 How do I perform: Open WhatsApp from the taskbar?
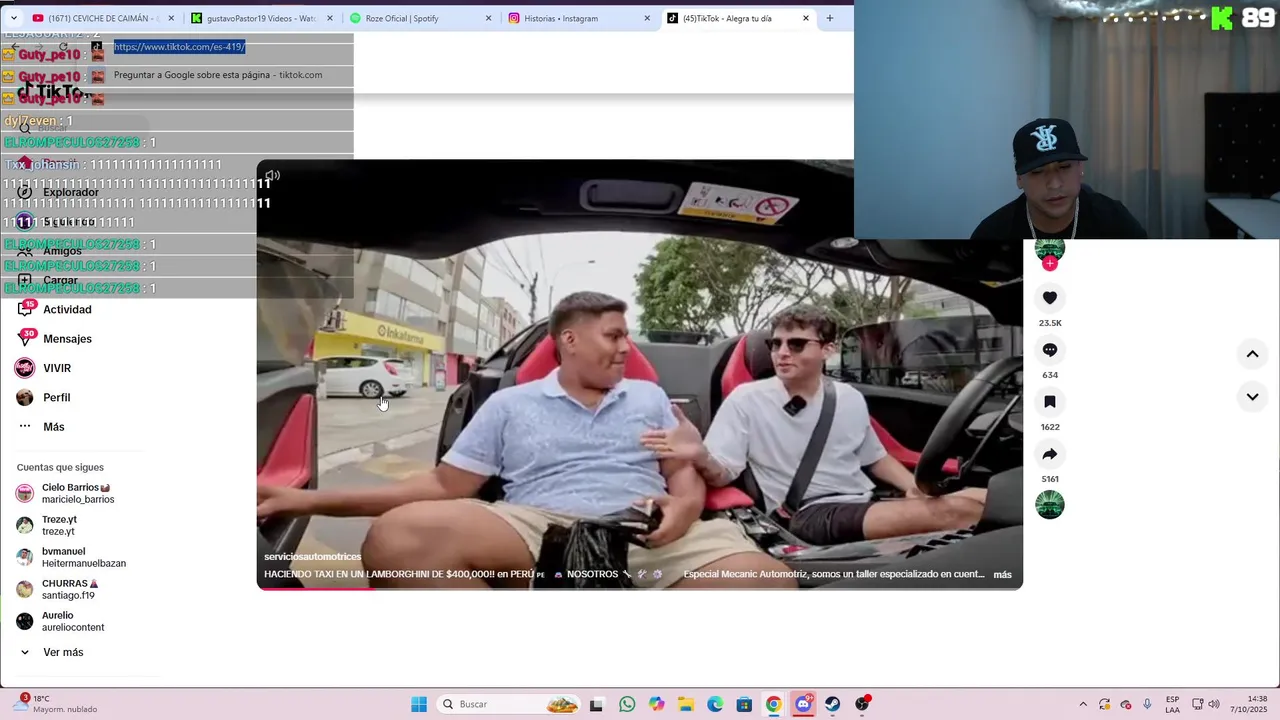click(627, 704)
